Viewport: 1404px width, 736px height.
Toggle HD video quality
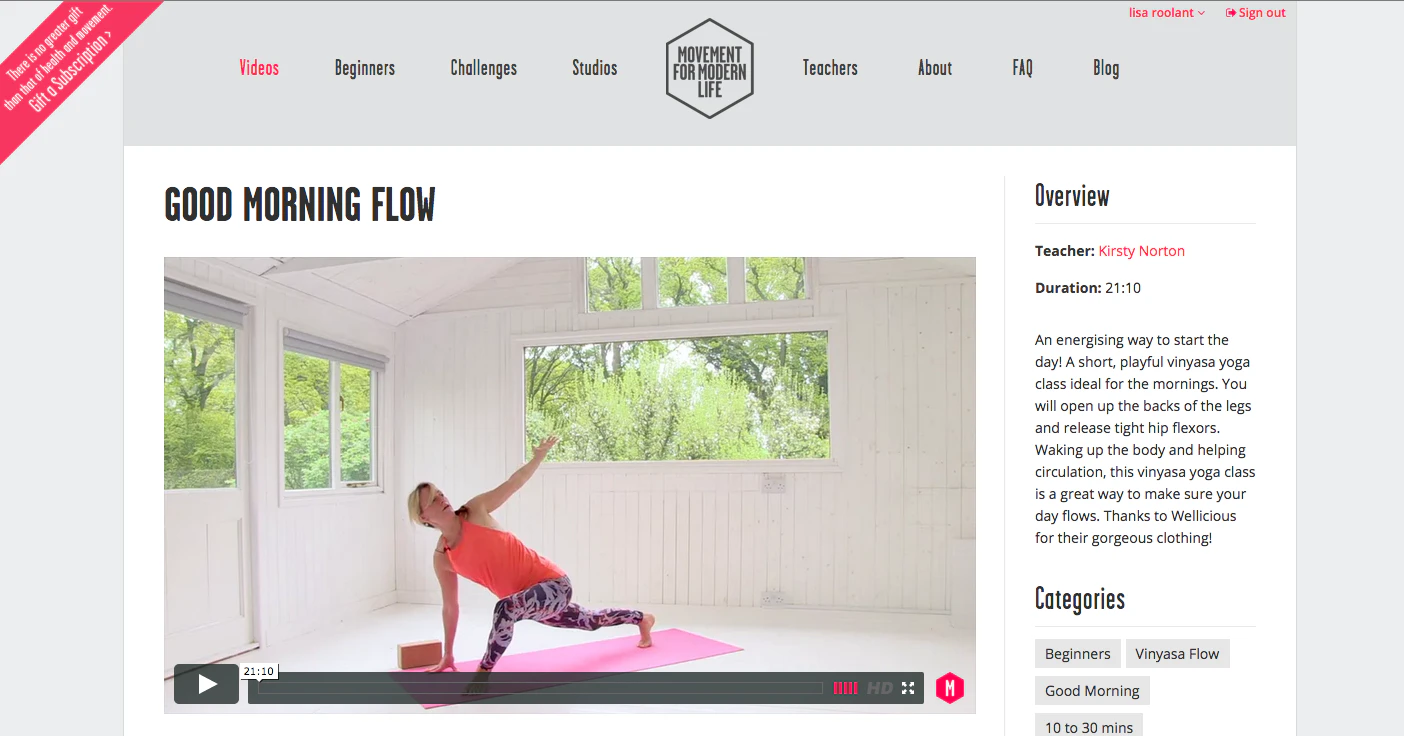pyautogui.click(x=879, y=688)
